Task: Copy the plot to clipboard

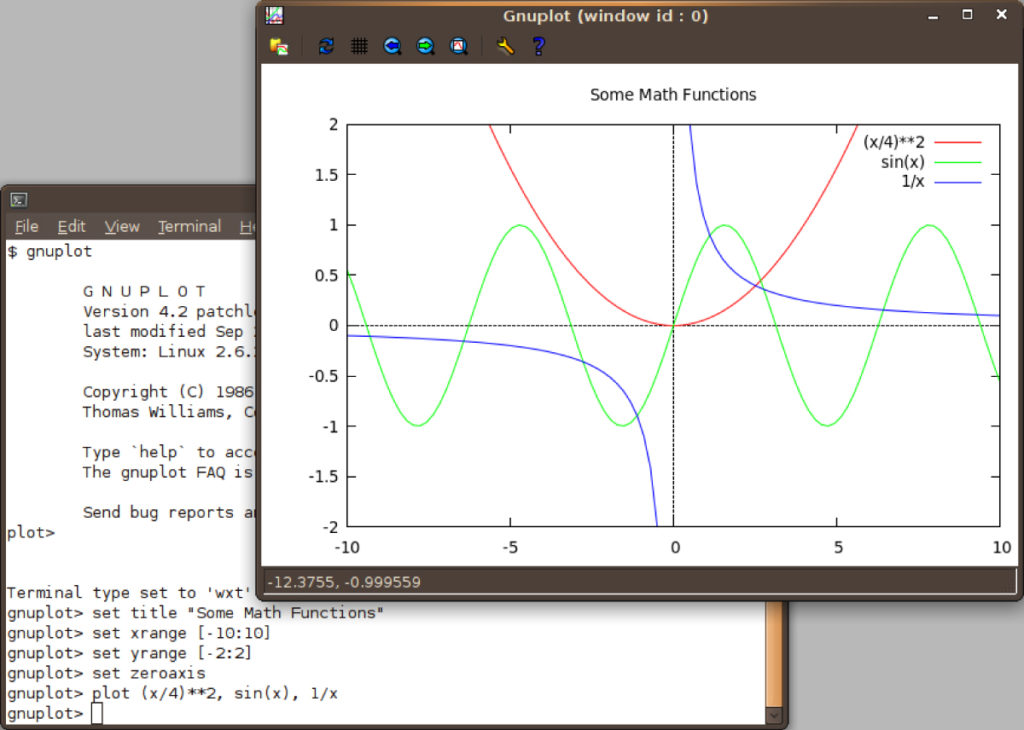Action: tap(280, 45)
